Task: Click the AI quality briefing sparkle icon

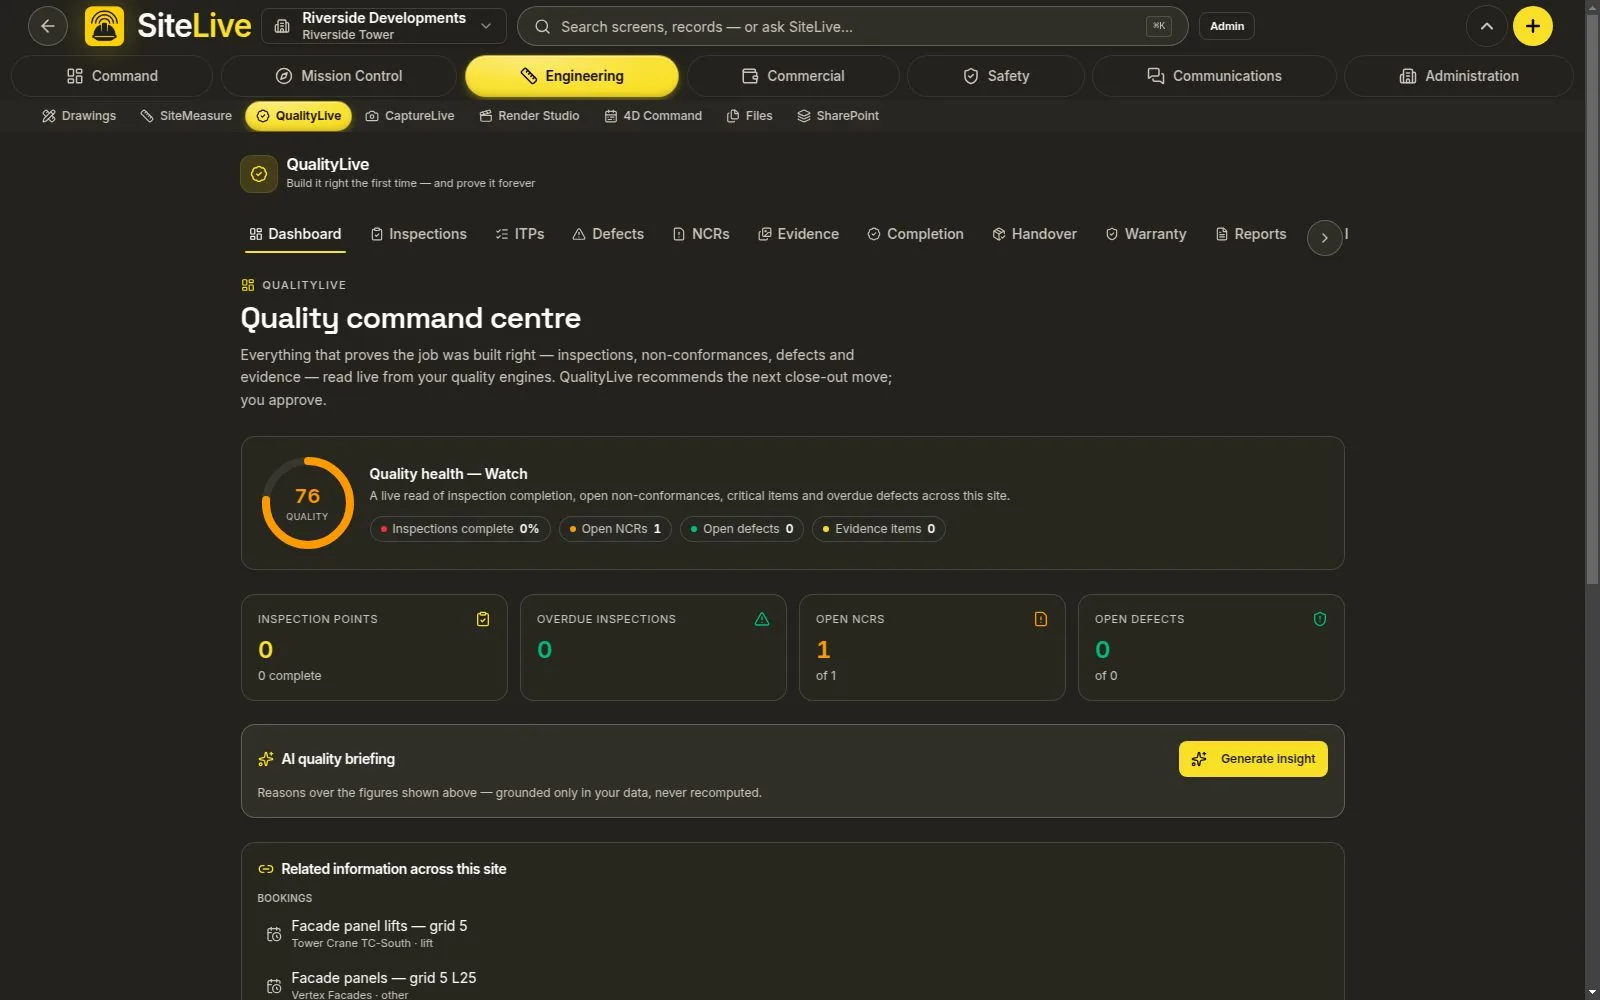Action: pos(265,760)
